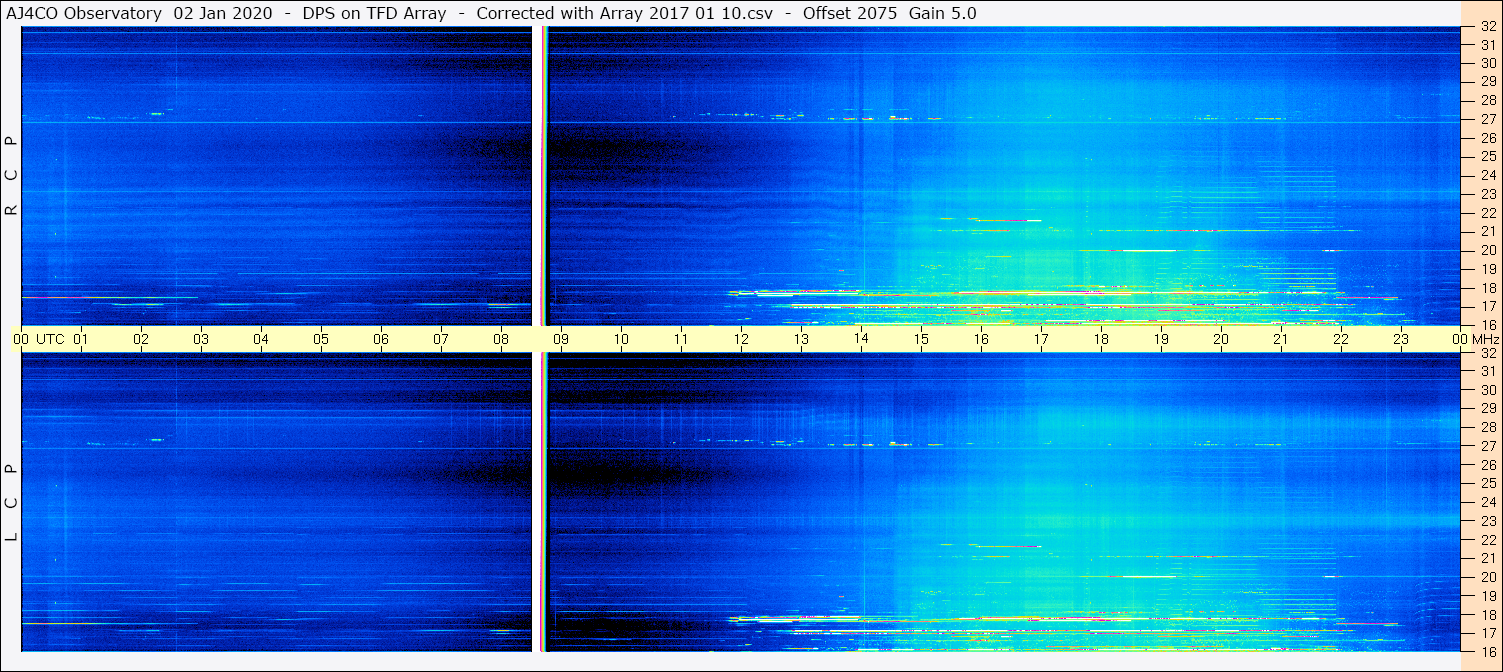The image size is (1503, 672).
Task: Select hour 16 on the time axis
Action: point(981,339)
